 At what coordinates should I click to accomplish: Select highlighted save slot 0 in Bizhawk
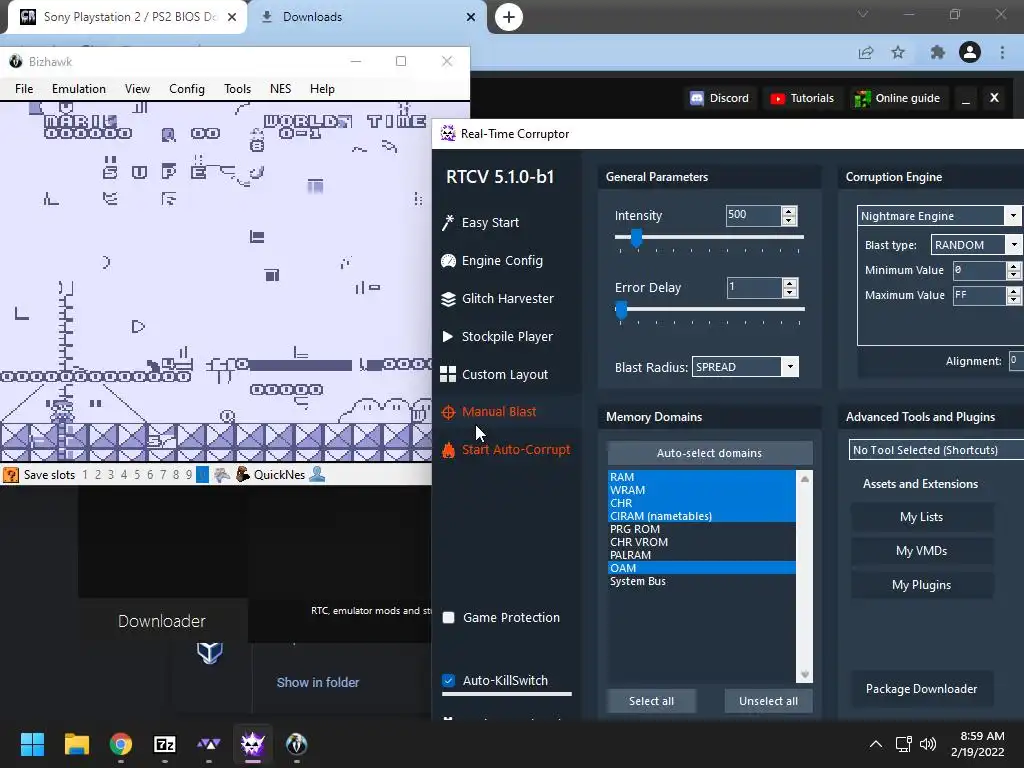[x=202, y=475]
